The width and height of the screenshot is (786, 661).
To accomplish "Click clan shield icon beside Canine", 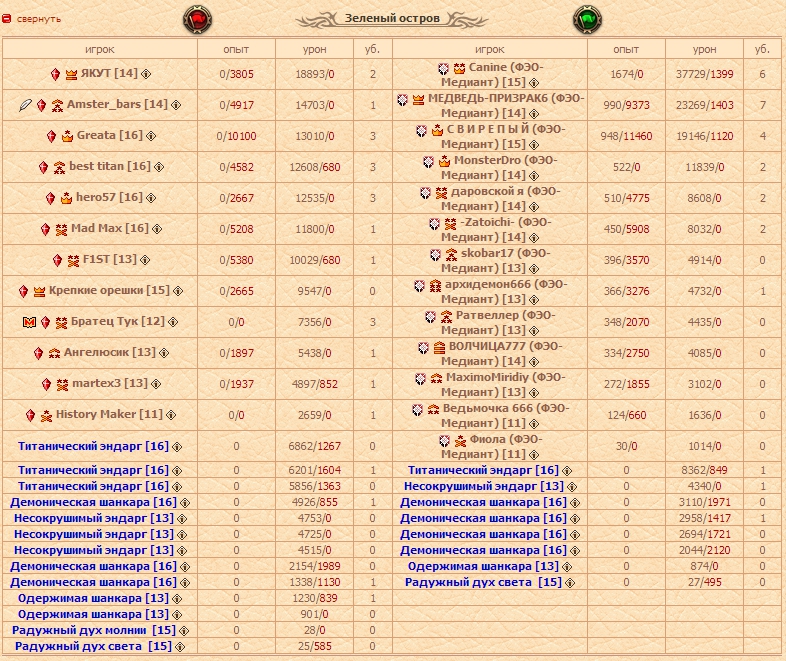I will point(443,69).
